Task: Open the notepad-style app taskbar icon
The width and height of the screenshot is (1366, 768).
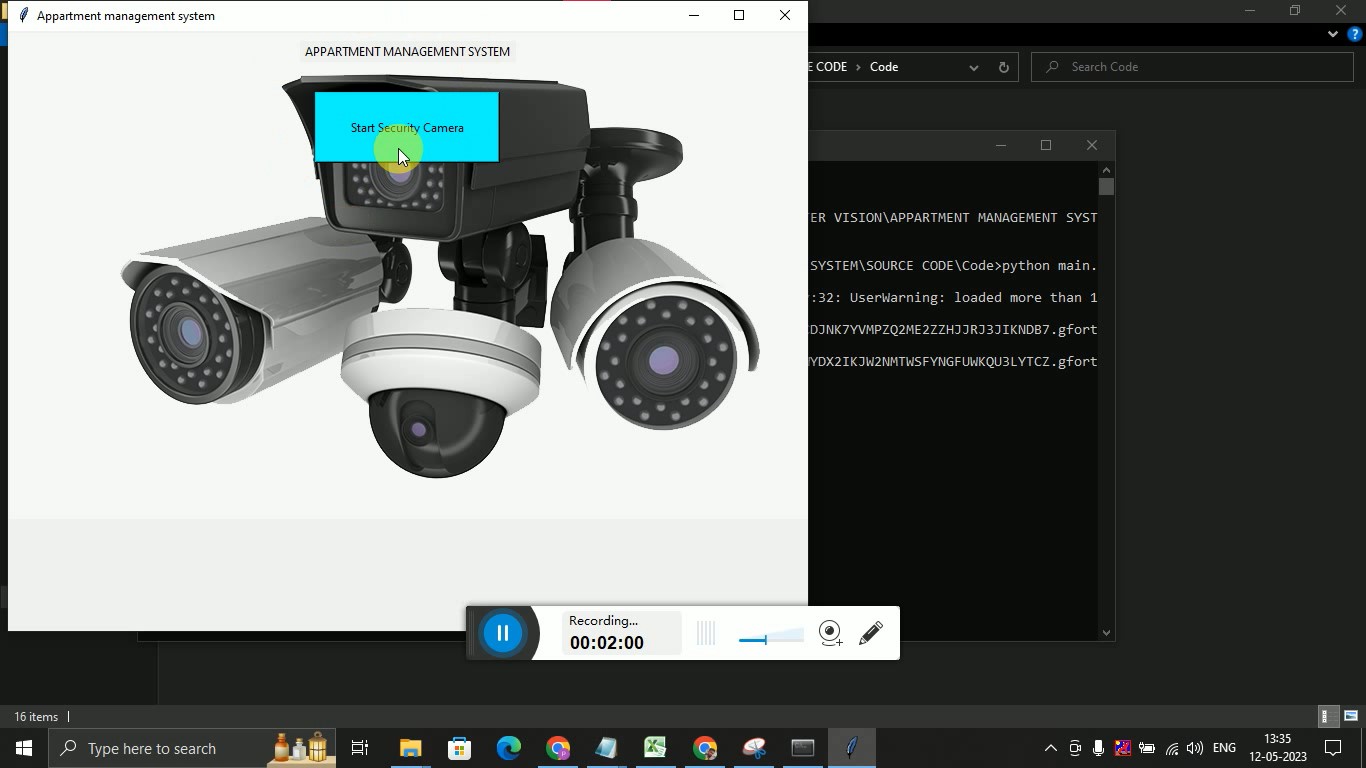Action: [x=606, y=748]
